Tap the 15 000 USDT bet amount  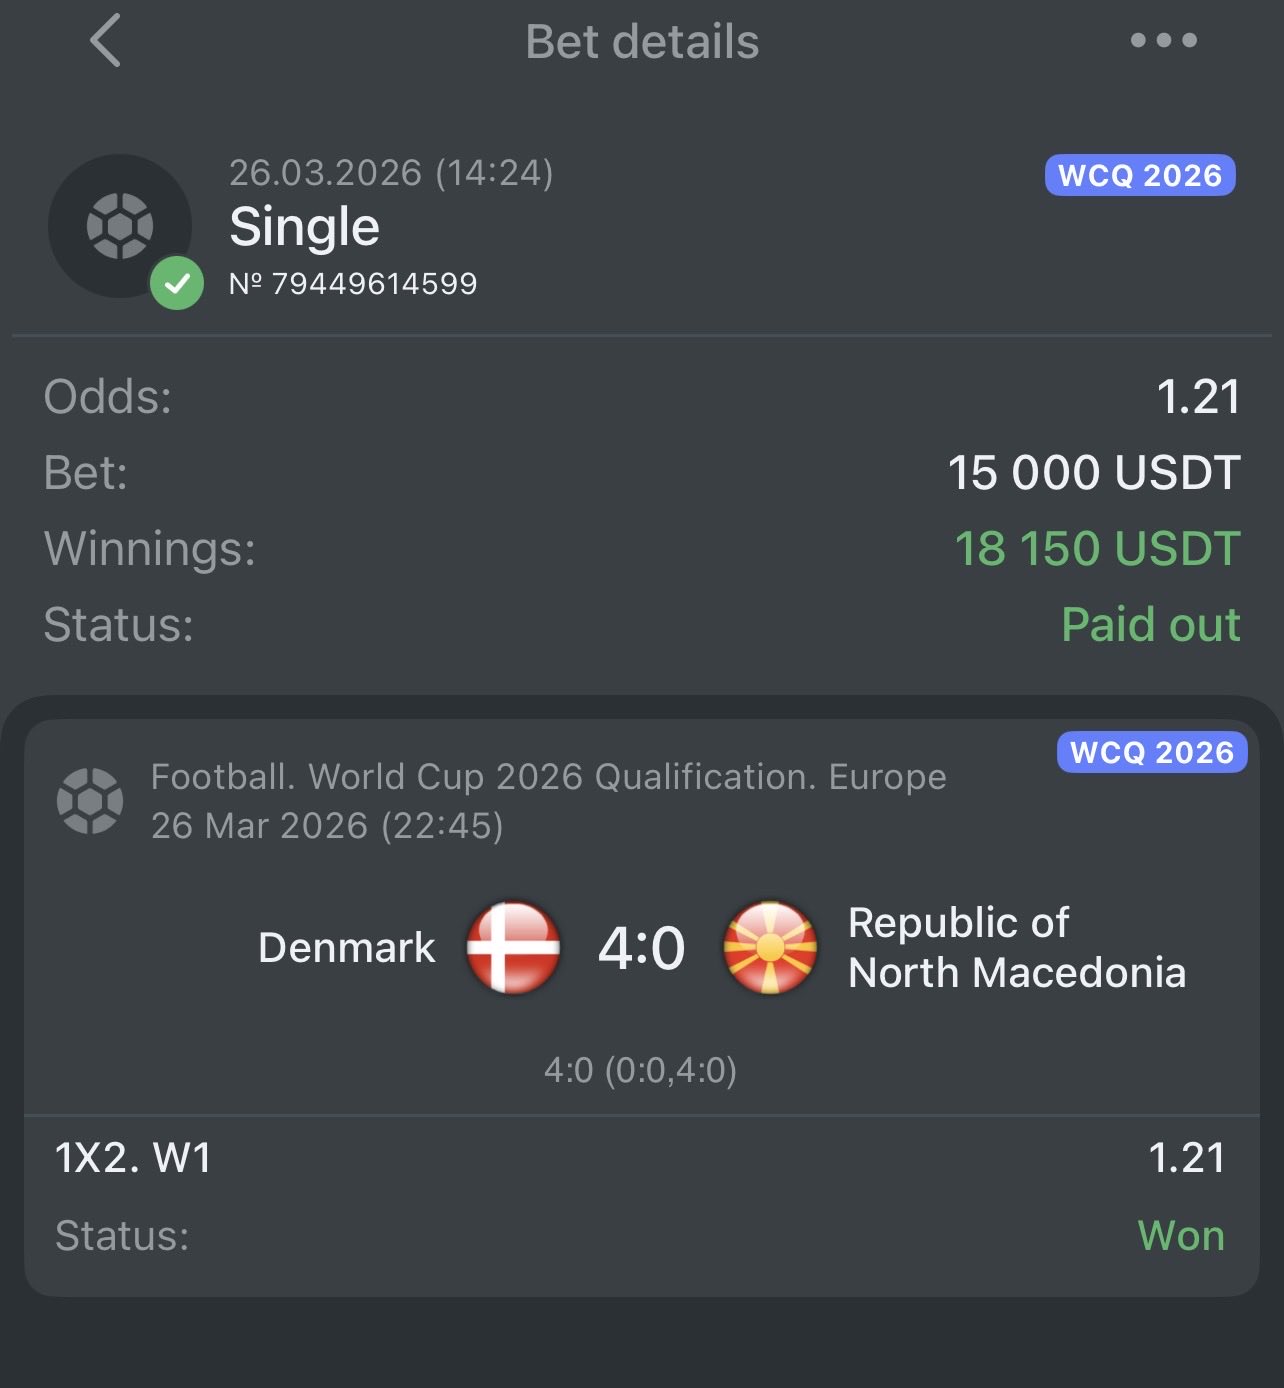(x=1094, y=473)
